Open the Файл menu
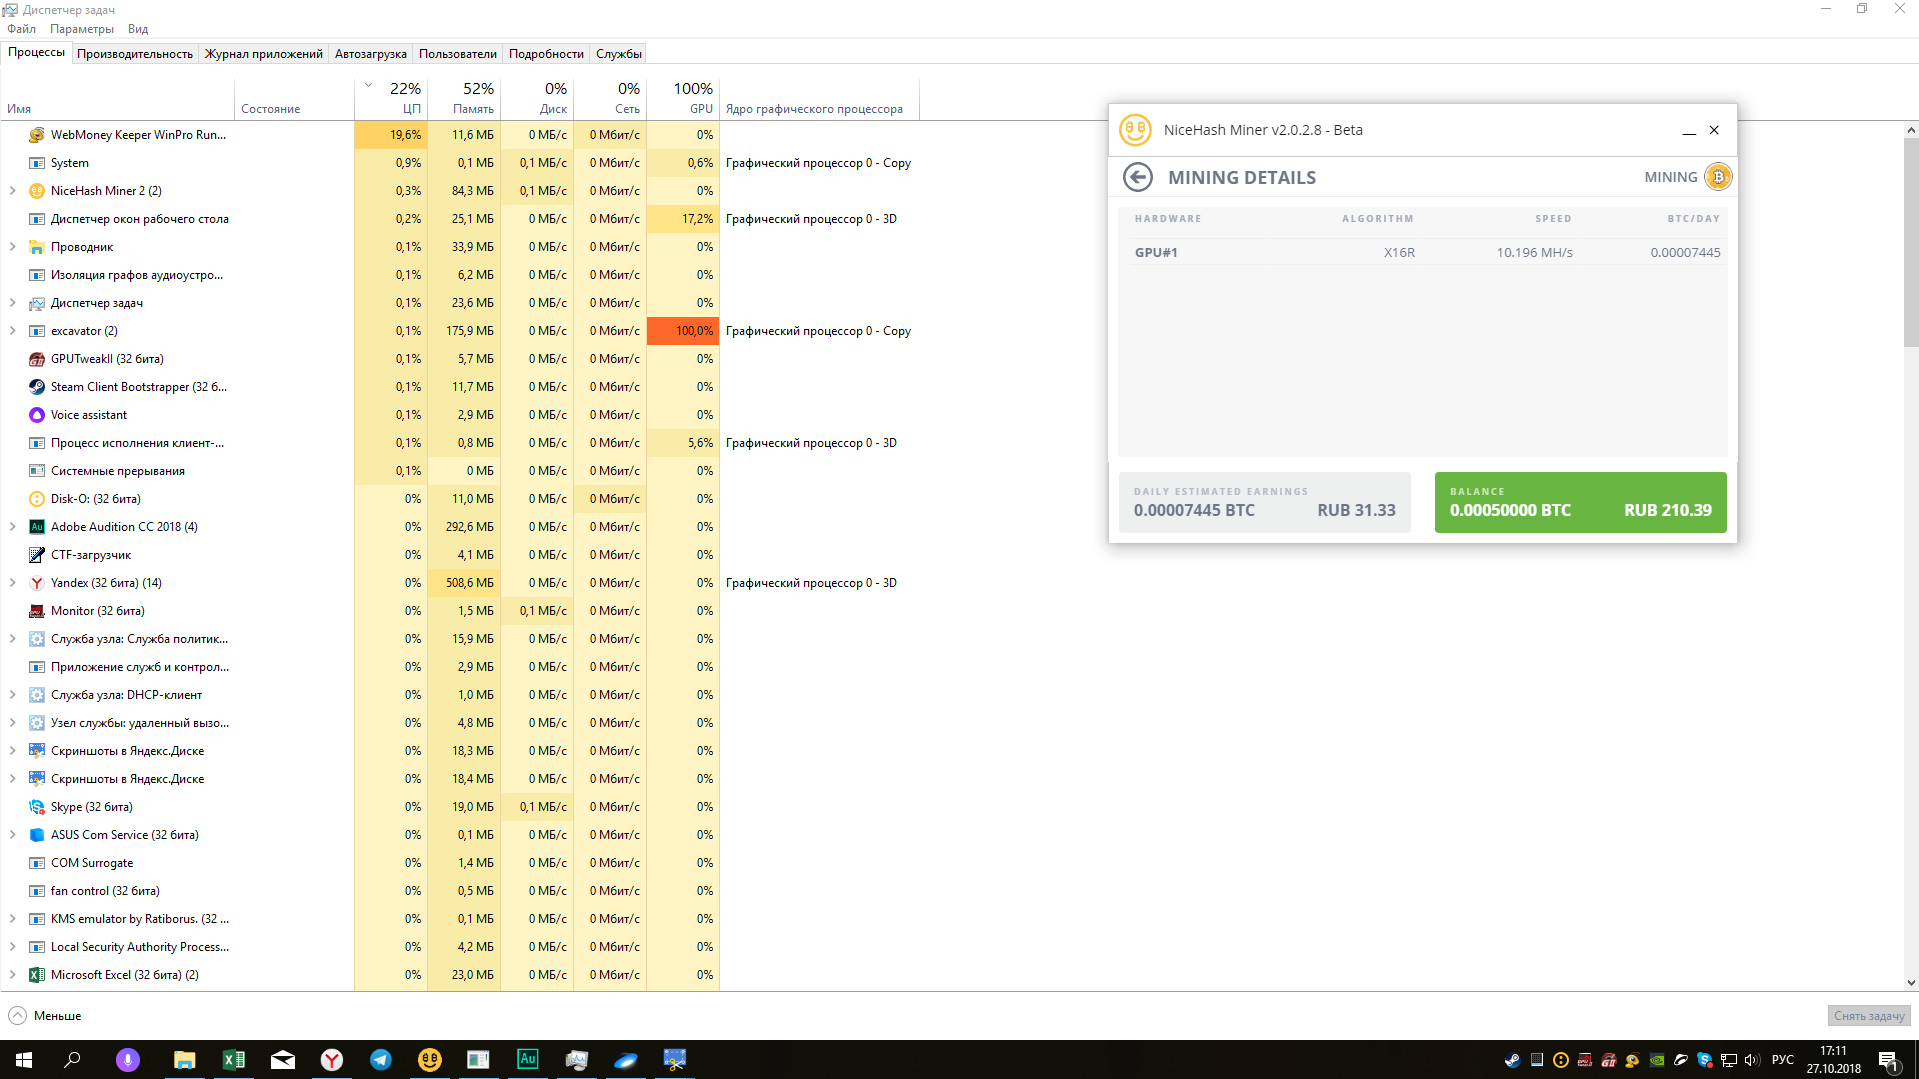This screenshot has height=1079, width=1919. (21, 29)
